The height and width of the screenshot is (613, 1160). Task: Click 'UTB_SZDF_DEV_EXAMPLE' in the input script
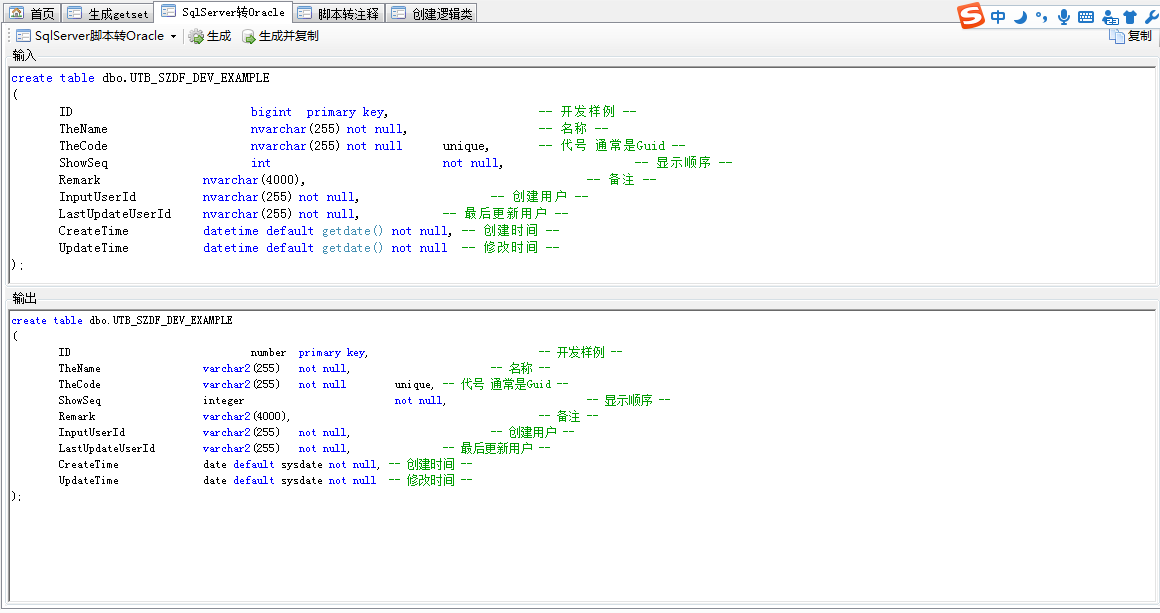pyautogui.click(x=200, y=78)
